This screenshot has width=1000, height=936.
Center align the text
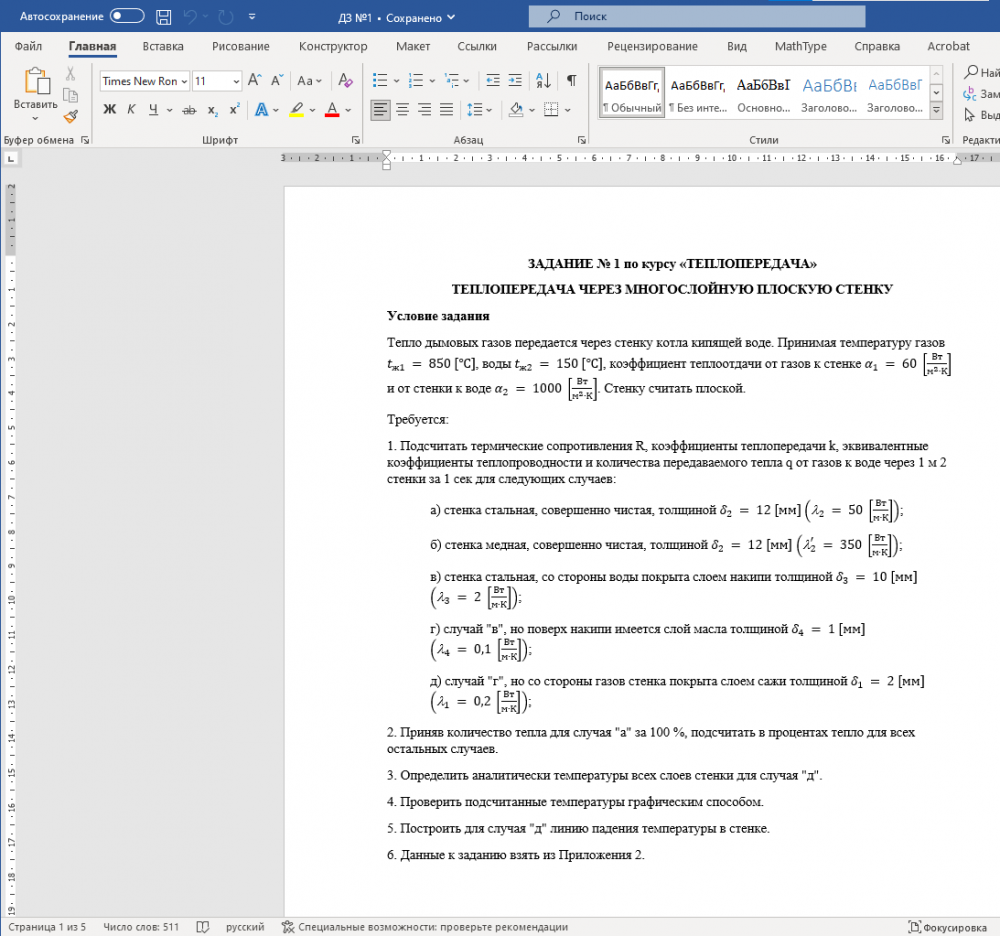coord(402,110)
